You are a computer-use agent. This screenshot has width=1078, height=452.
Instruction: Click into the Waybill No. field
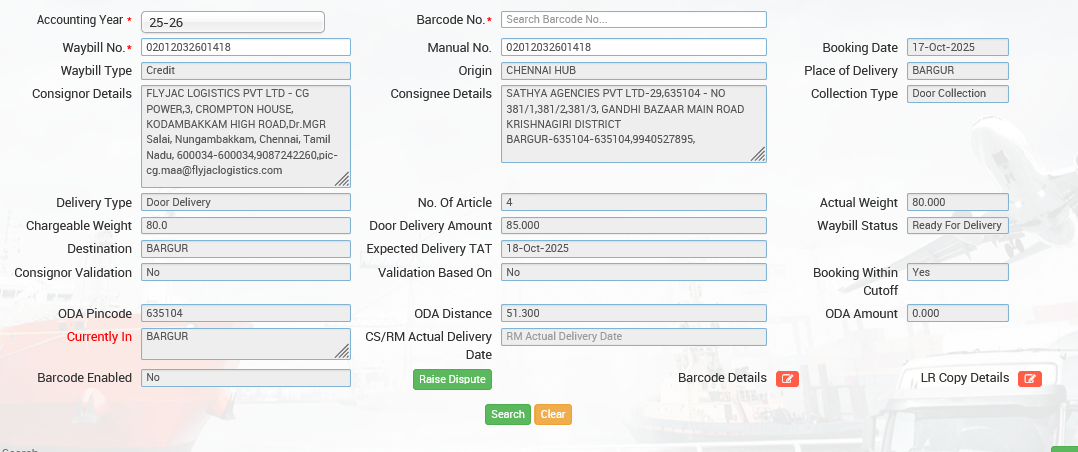click(245, 47)
